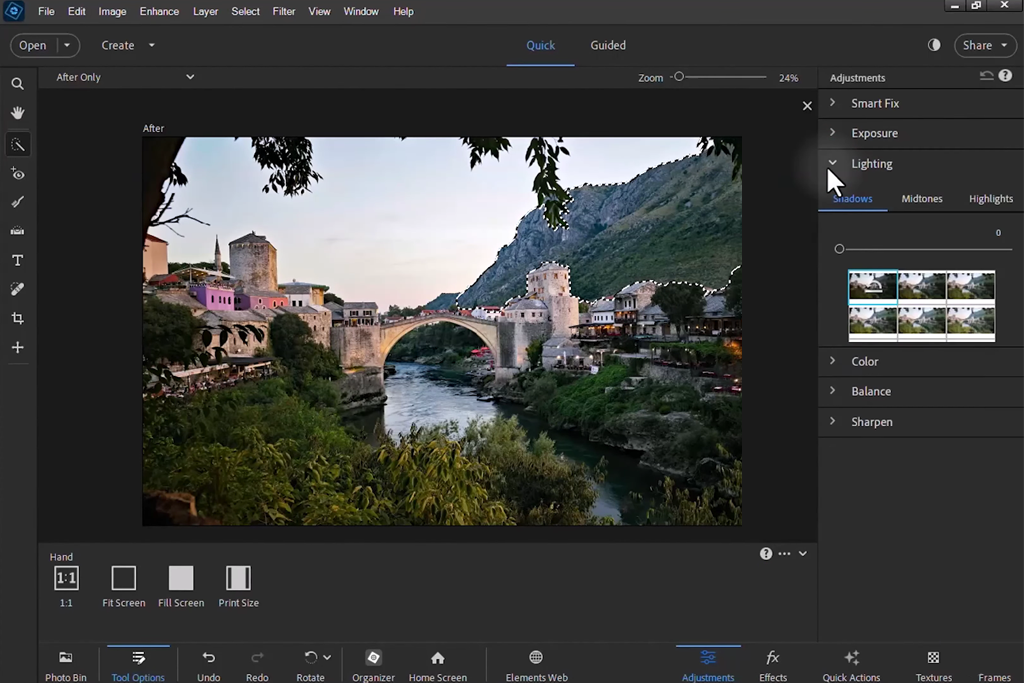Open tool options more menu

coord(784,554)
